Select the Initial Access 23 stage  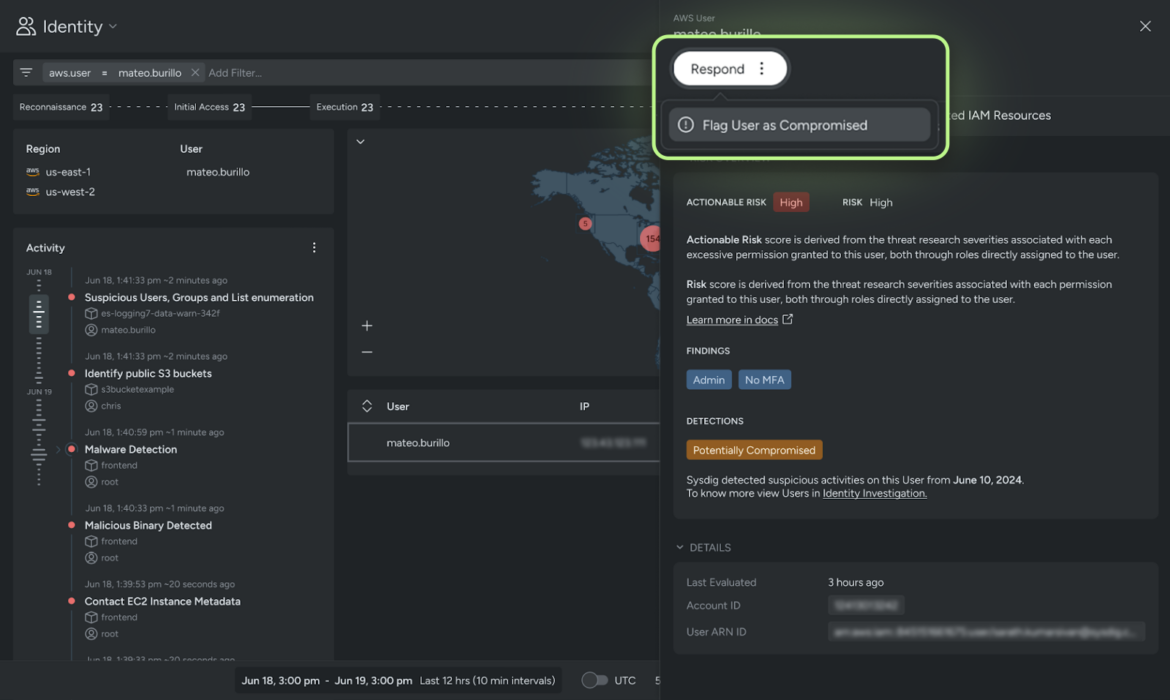tap(209, 107)
